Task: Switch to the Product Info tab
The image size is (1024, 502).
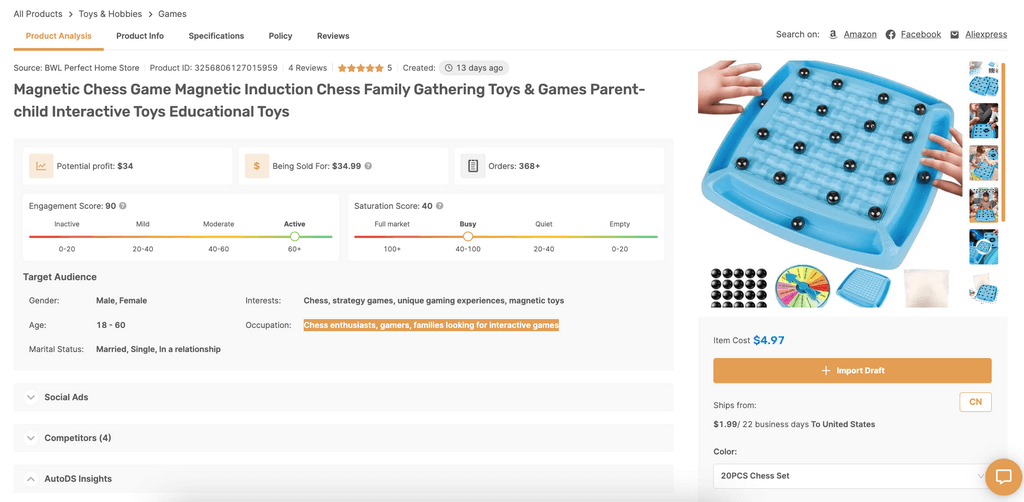Action: pyautogui.click(x=140, y=36)
